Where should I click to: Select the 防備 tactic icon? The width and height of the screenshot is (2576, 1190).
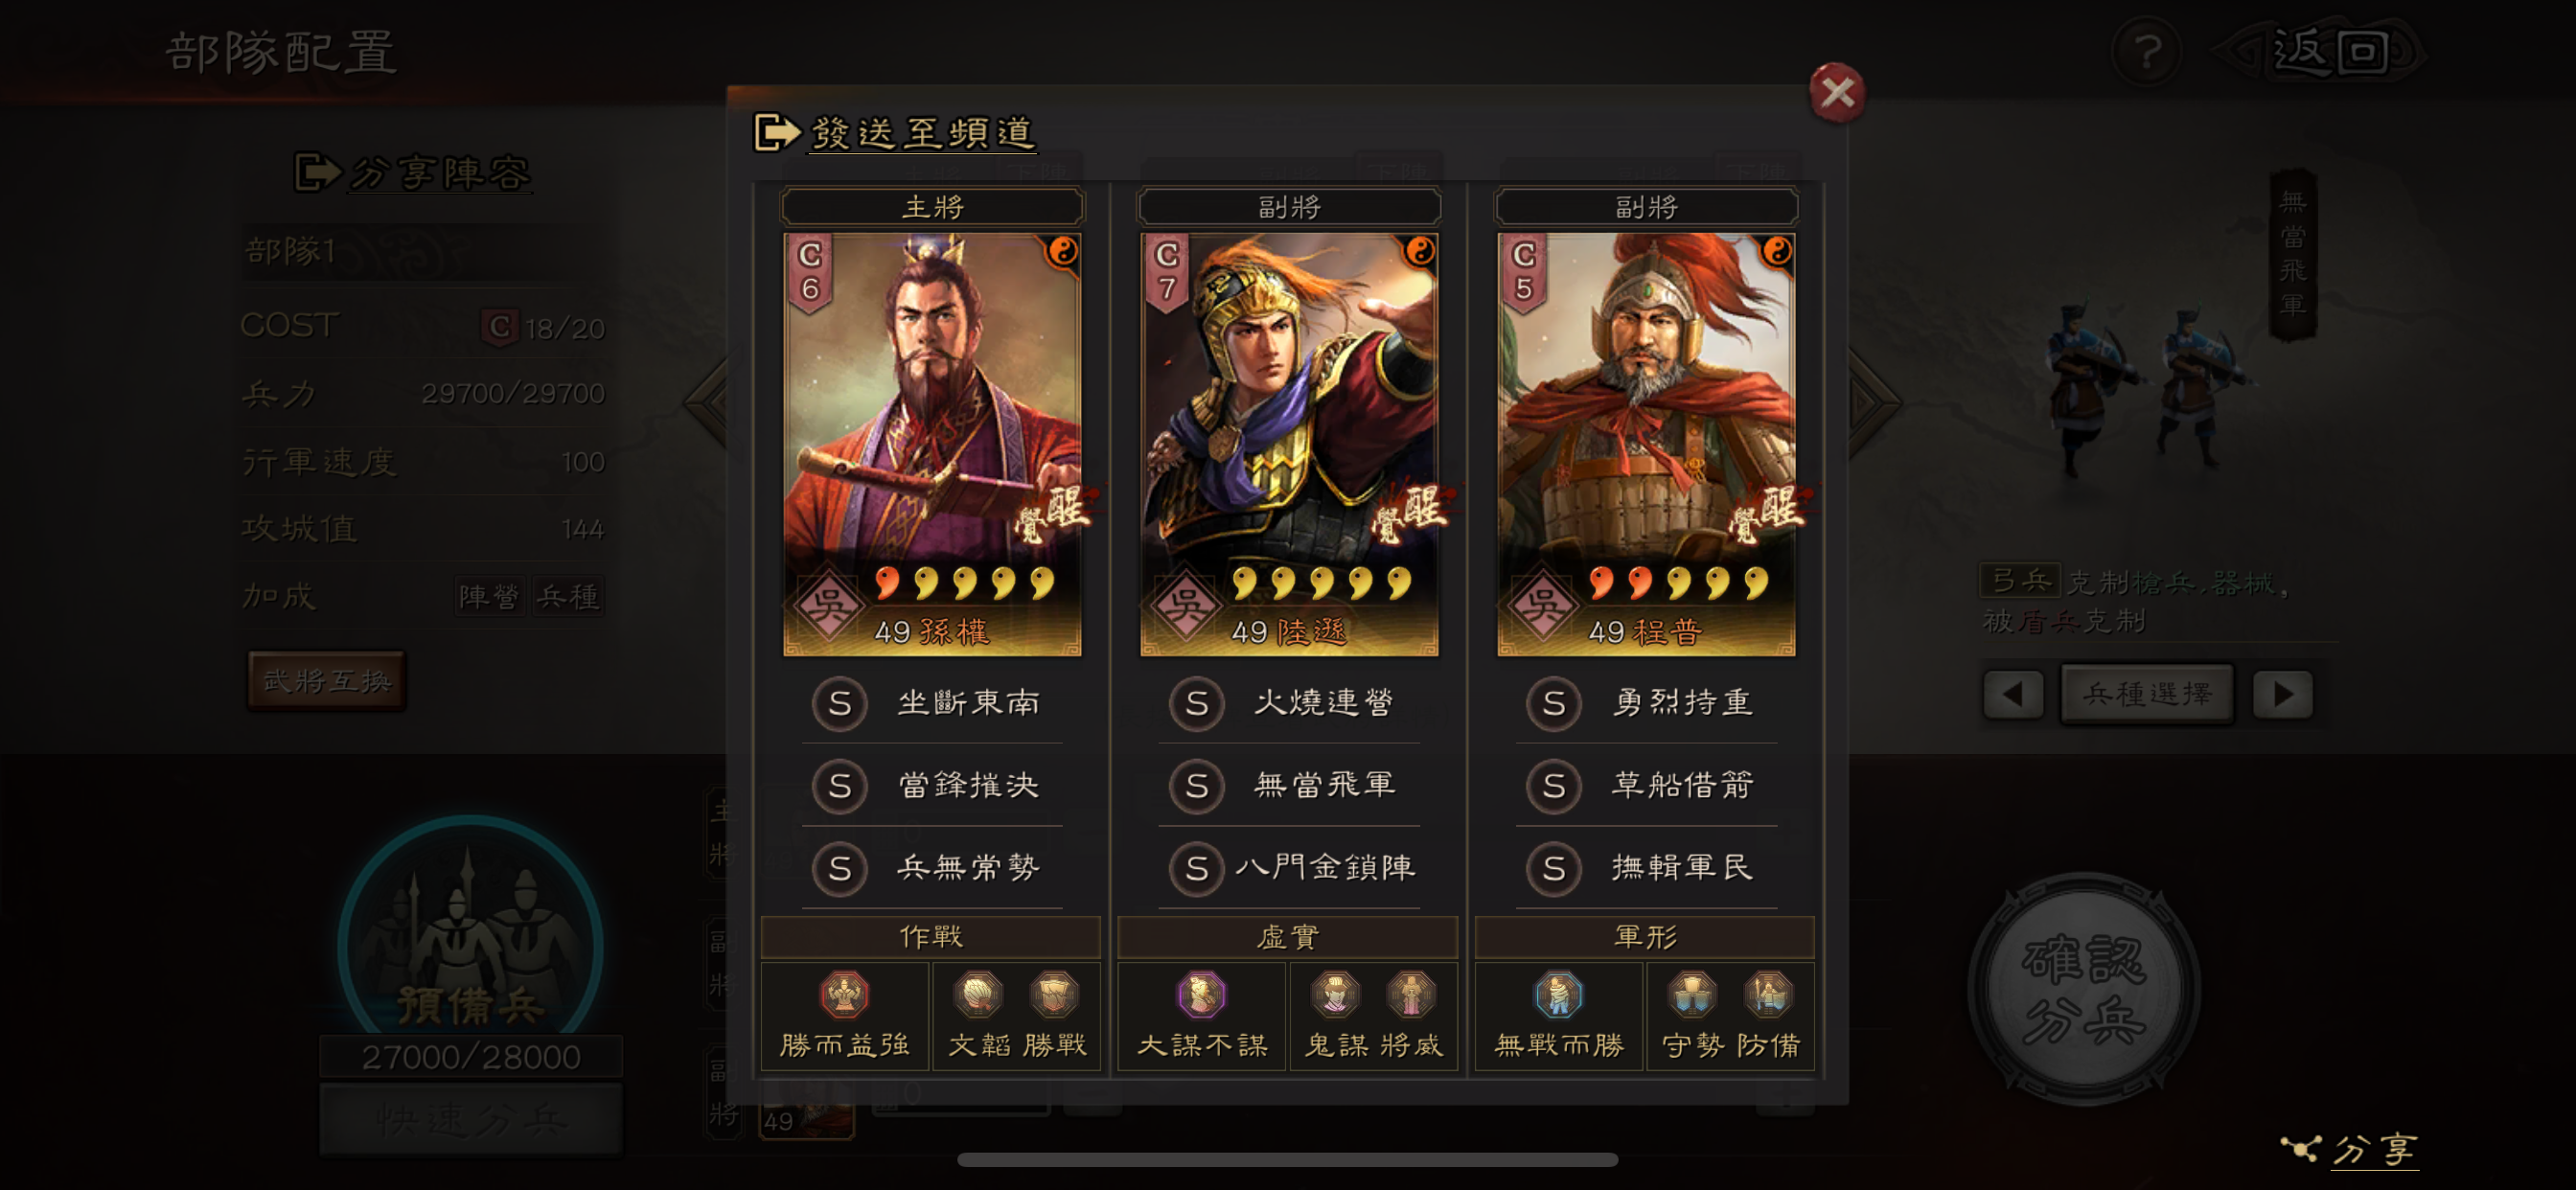point(1768,995)
